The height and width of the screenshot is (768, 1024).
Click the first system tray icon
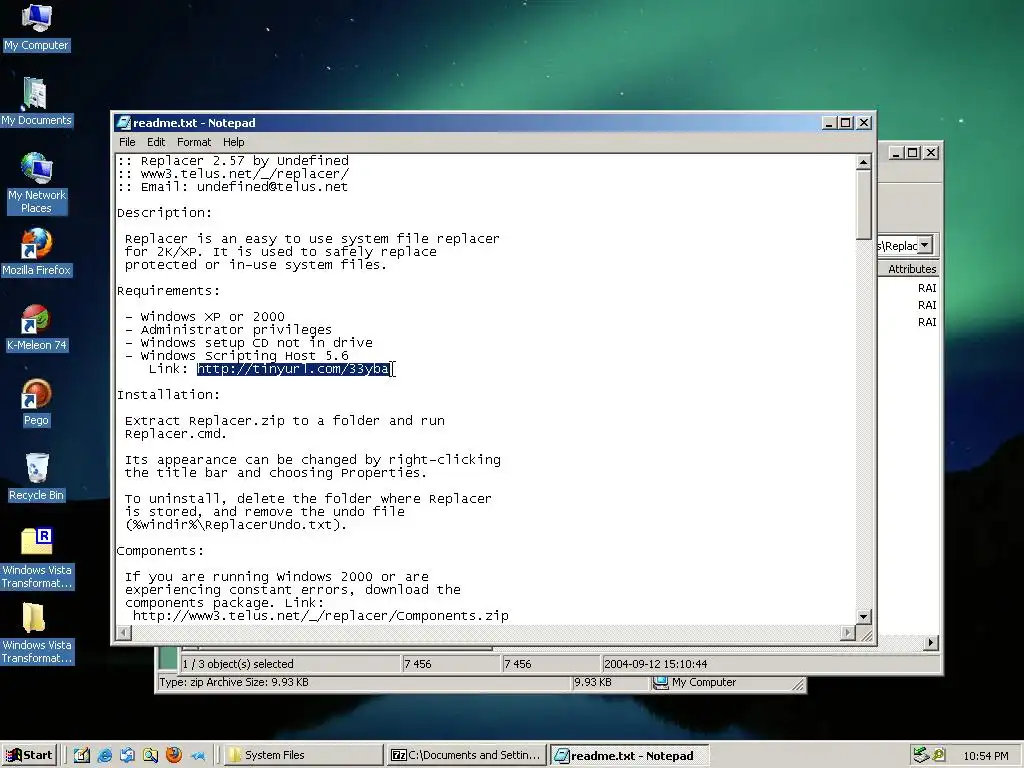click(x=921, y=755)
